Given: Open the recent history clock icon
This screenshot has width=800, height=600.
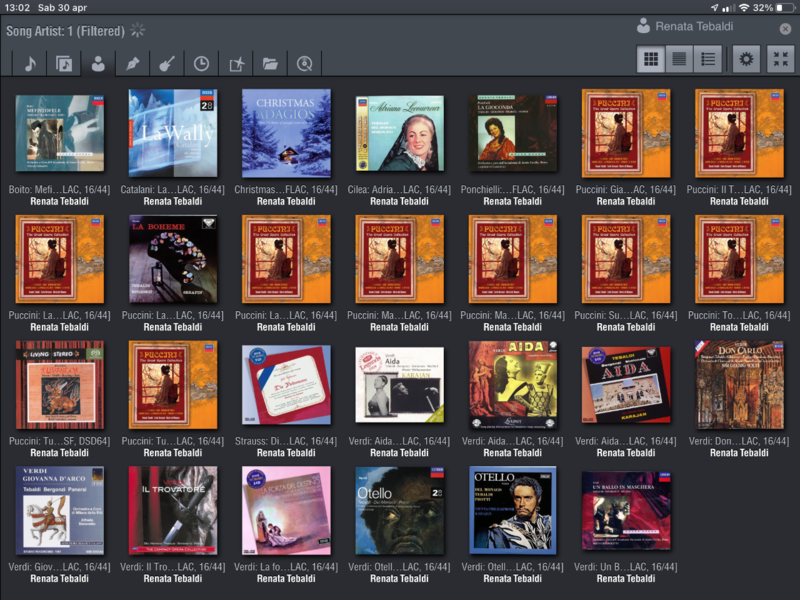Looking at the screenshot, I should (201, 63).
